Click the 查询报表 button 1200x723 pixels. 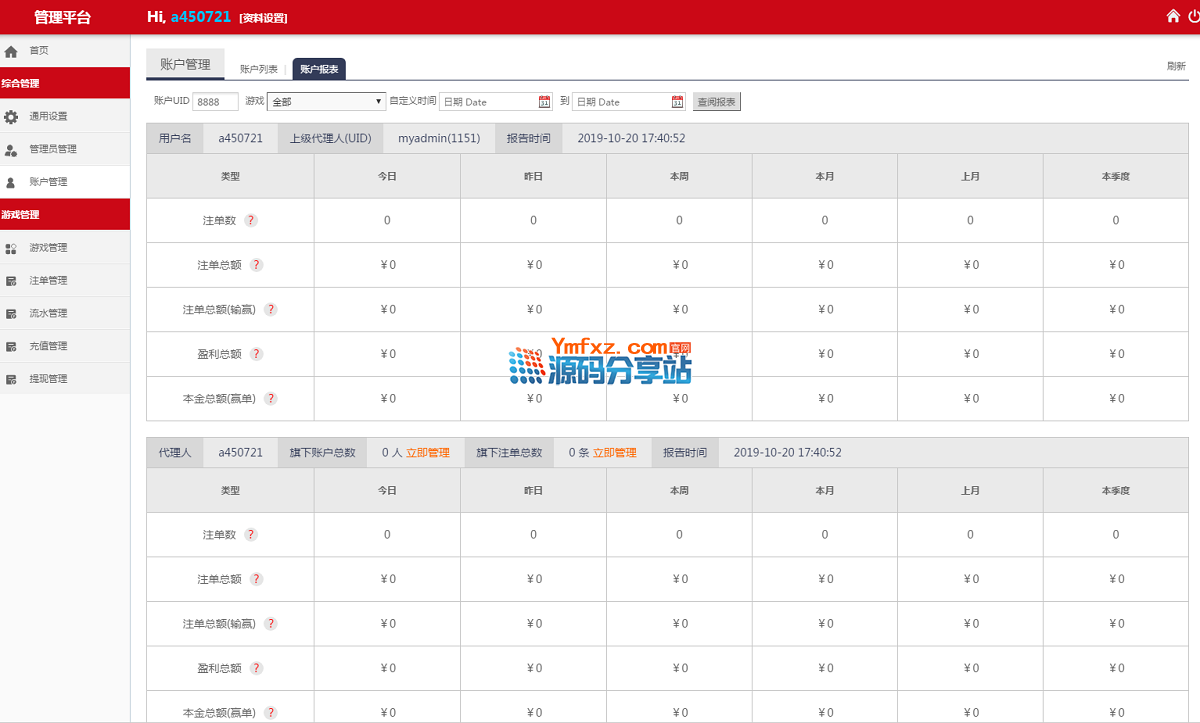point(716,102)
